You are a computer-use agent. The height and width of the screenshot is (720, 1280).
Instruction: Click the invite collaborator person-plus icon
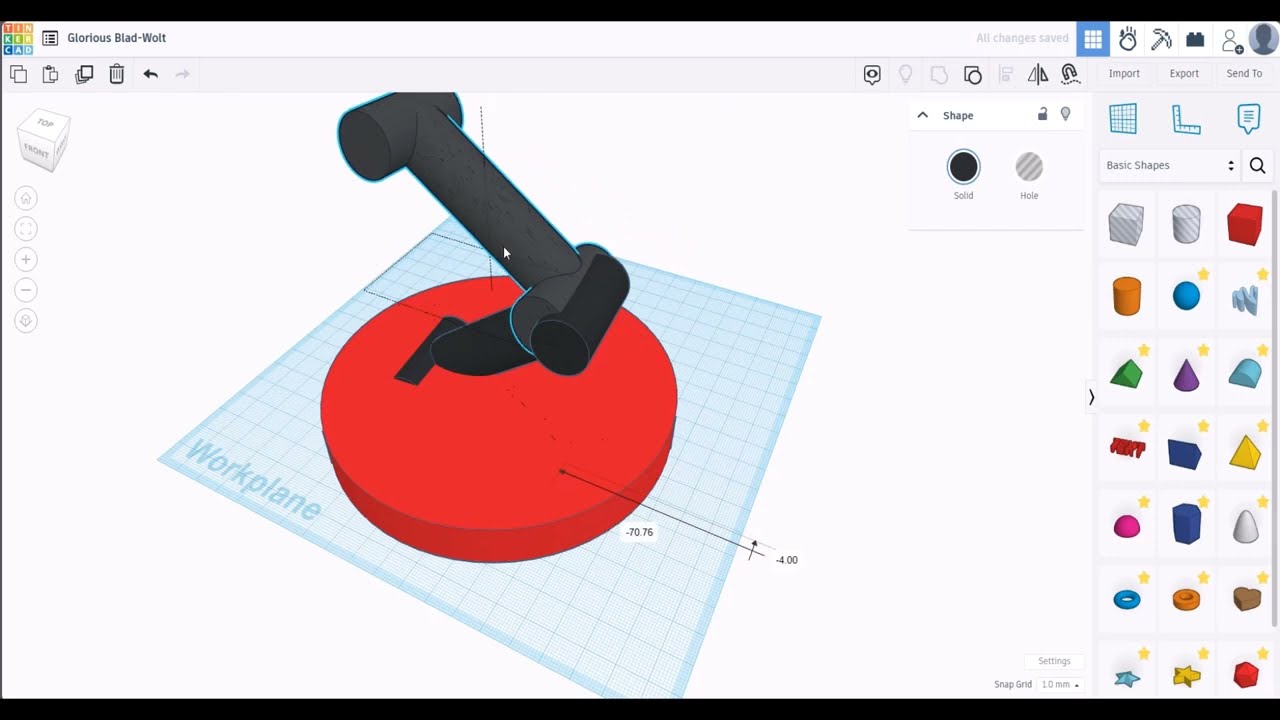[x=1232, y=40]
